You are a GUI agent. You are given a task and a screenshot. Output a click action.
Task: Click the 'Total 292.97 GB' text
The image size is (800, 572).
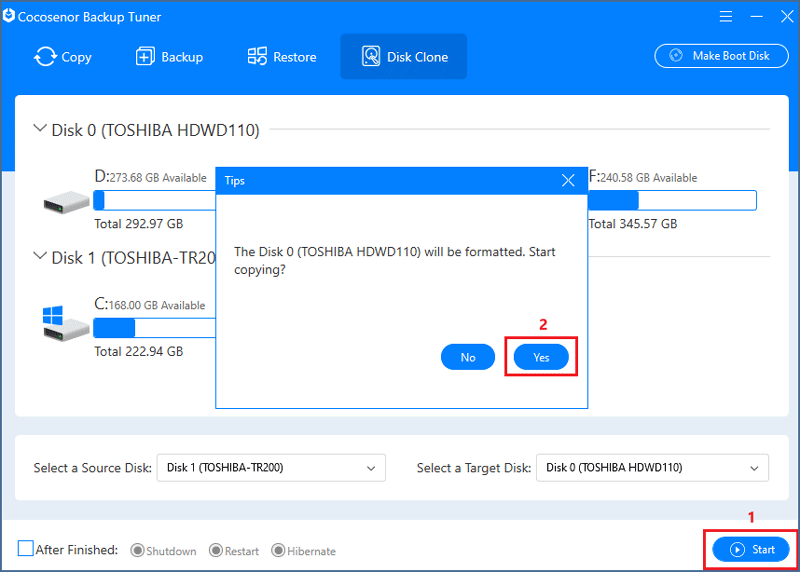click(139, 224)
